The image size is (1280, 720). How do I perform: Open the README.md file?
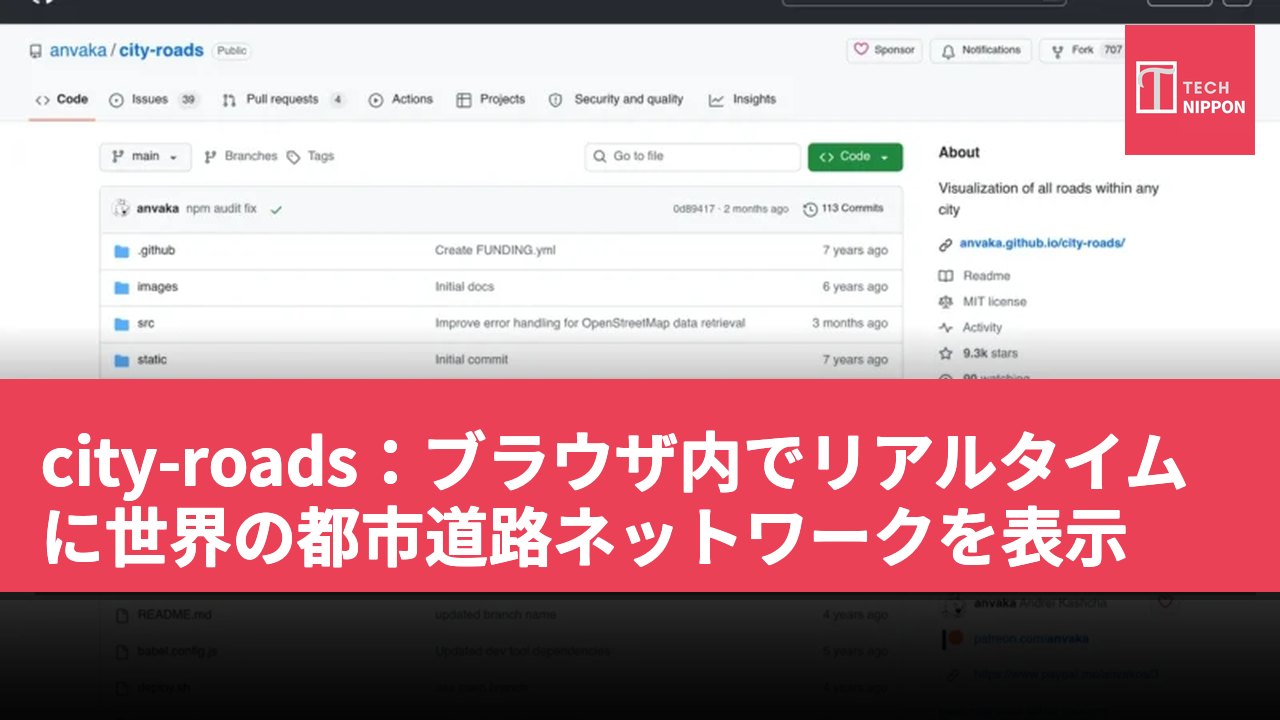[174, 615]
